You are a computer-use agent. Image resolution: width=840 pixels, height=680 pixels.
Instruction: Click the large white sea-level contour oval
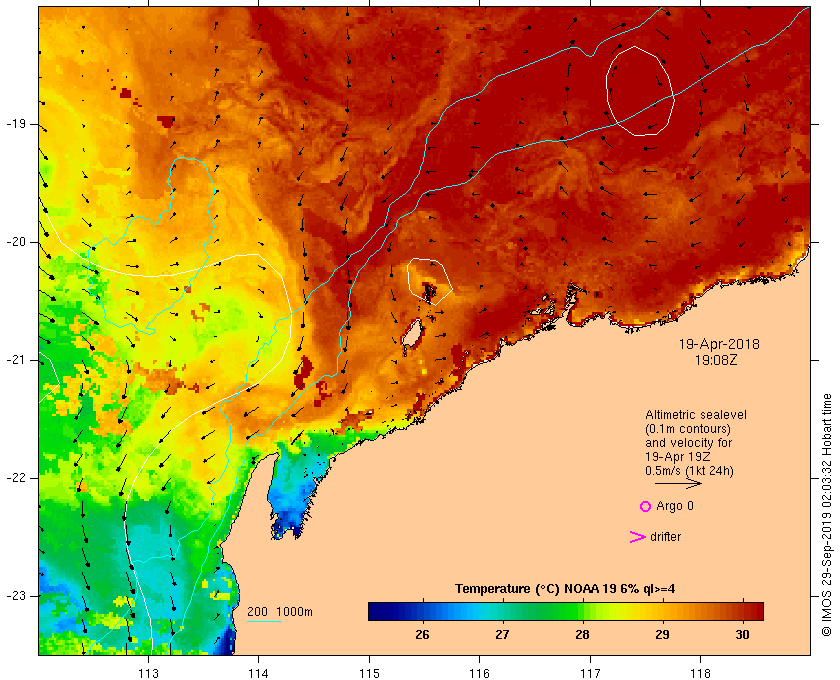tap(640, 91)
